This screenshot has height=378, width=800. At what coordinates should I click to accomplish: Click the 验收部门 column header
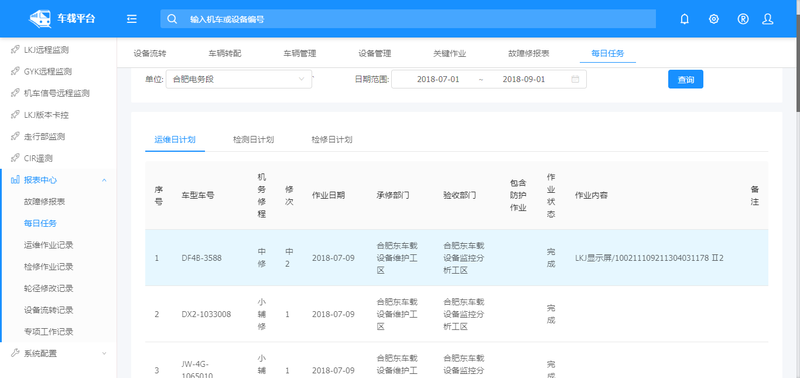point(460,195)
